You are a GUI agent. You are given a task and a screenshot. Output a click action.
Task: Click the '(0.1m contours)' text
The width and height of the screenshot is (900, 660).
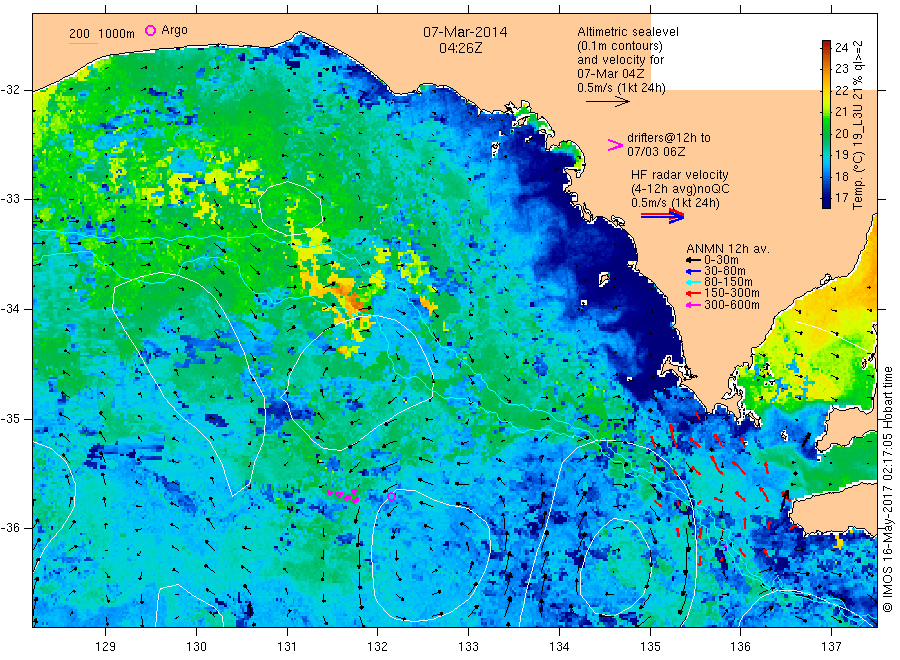[x=620, y=46]
